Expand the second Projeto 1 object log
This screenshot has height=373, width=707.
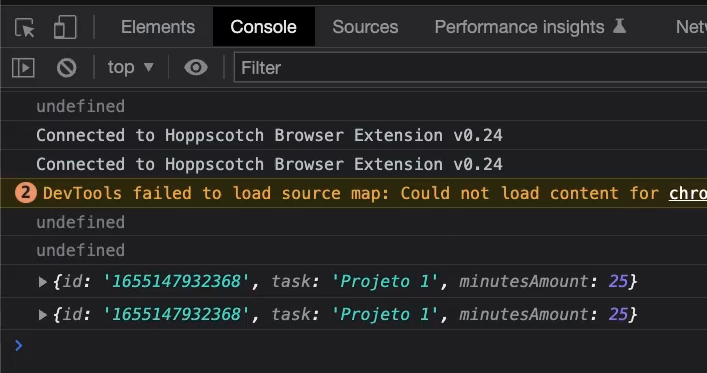click(42, 314)
